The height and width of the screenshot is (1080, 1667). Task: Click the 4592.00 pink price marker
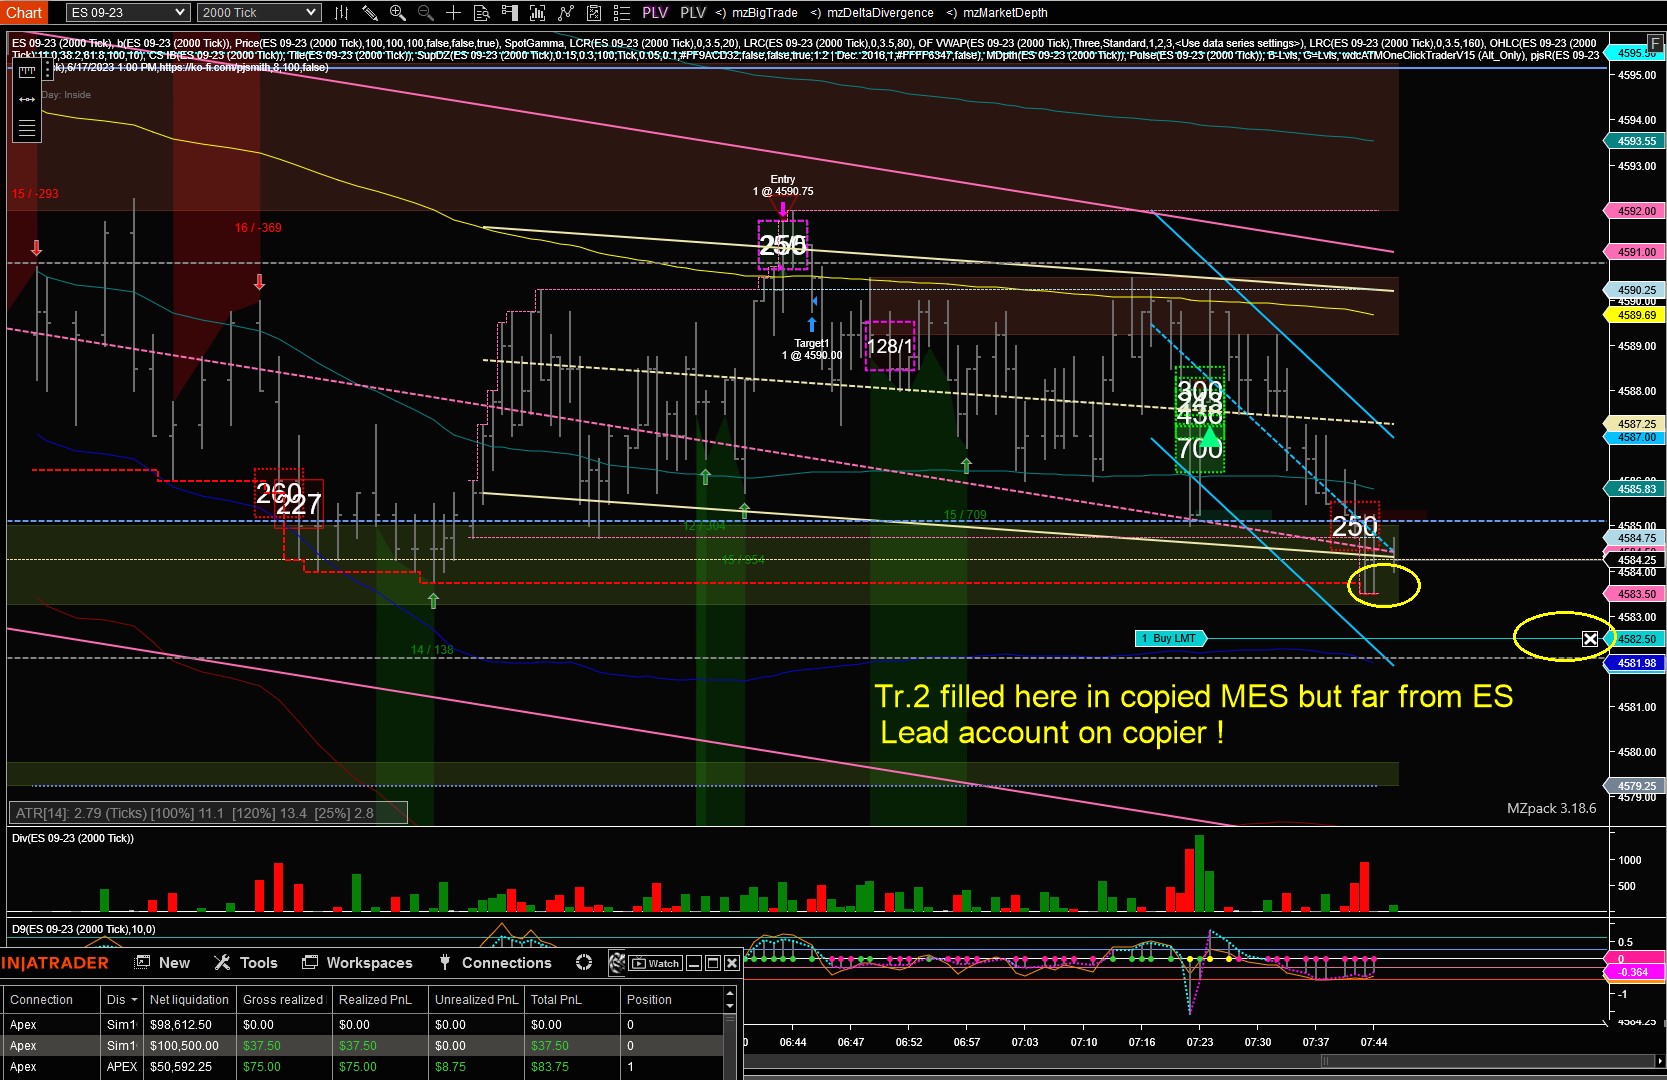tap(1635, 211)
